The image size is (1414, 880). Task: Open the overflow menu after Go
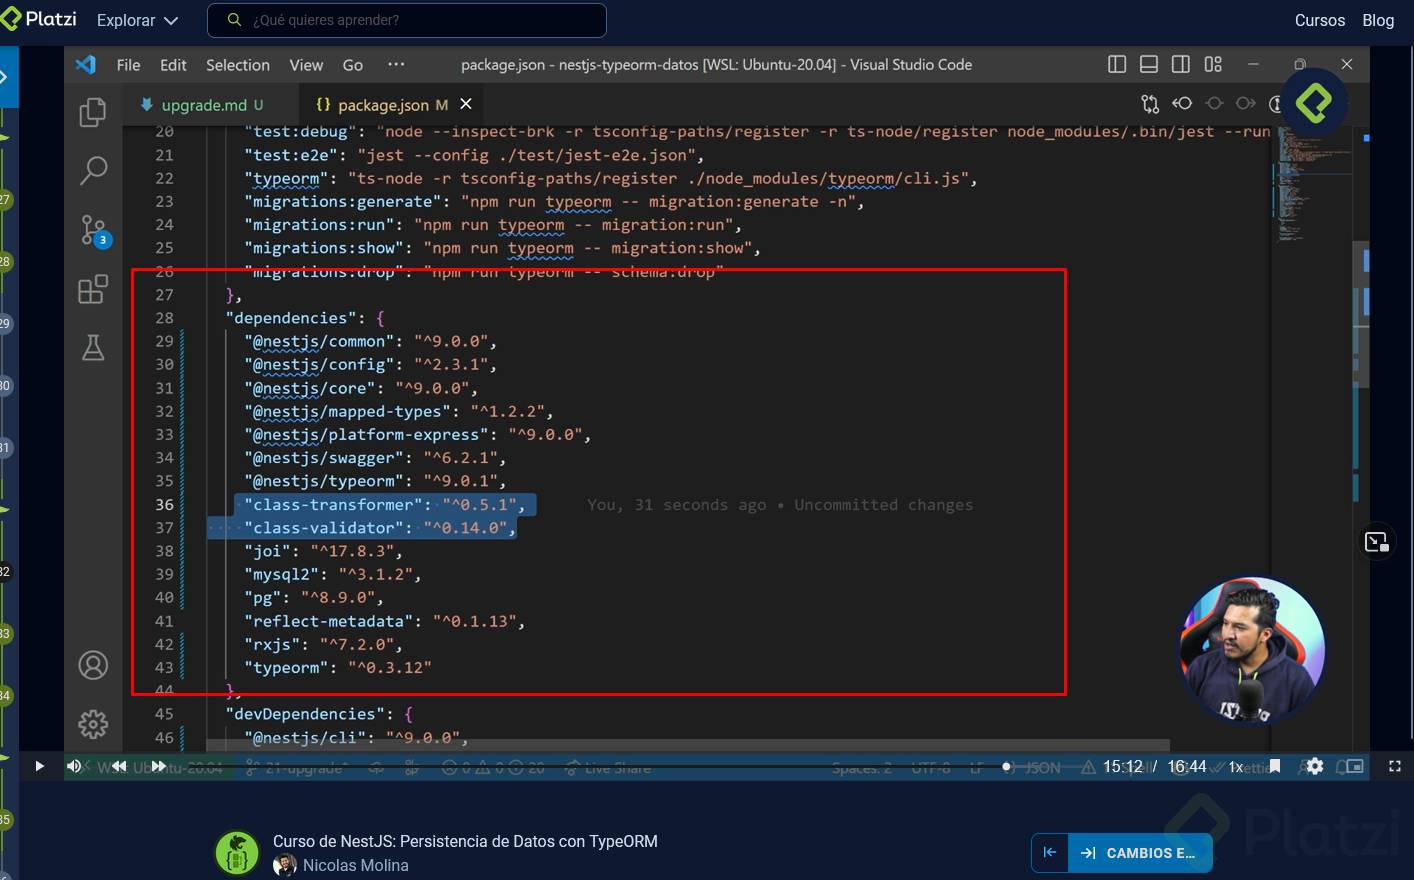[397, 64]
